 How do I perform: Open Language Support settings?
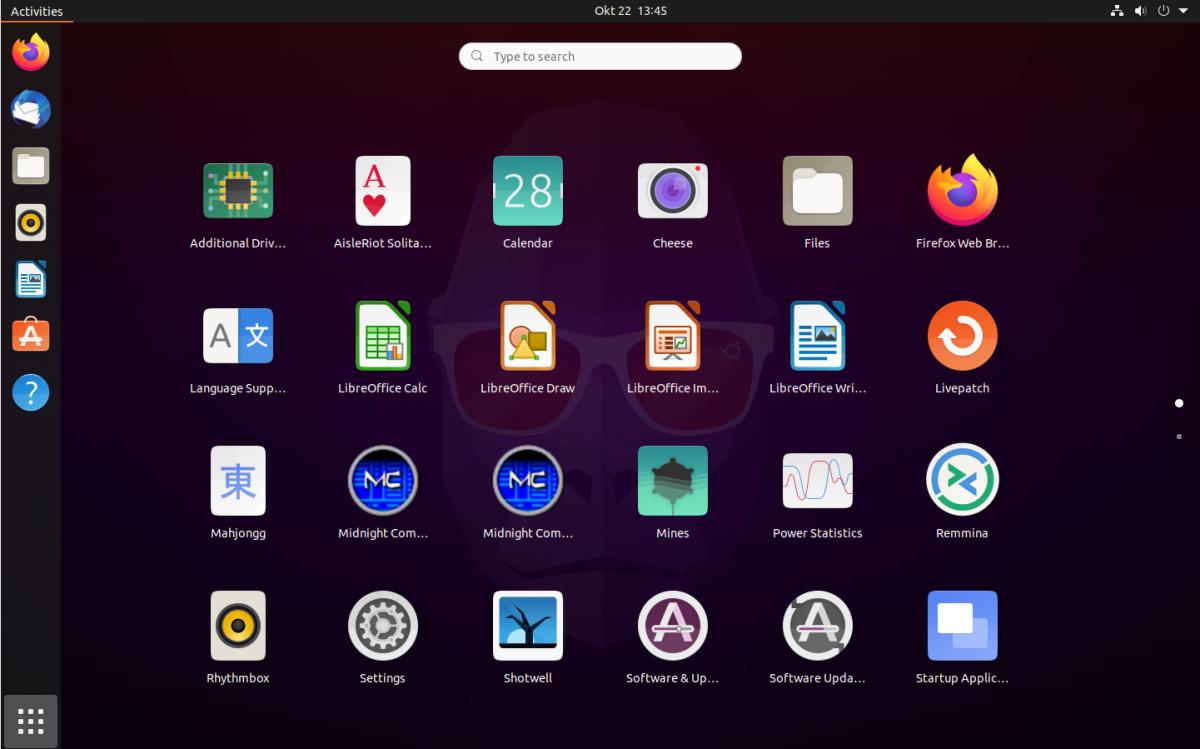click(x=238, y=336)
